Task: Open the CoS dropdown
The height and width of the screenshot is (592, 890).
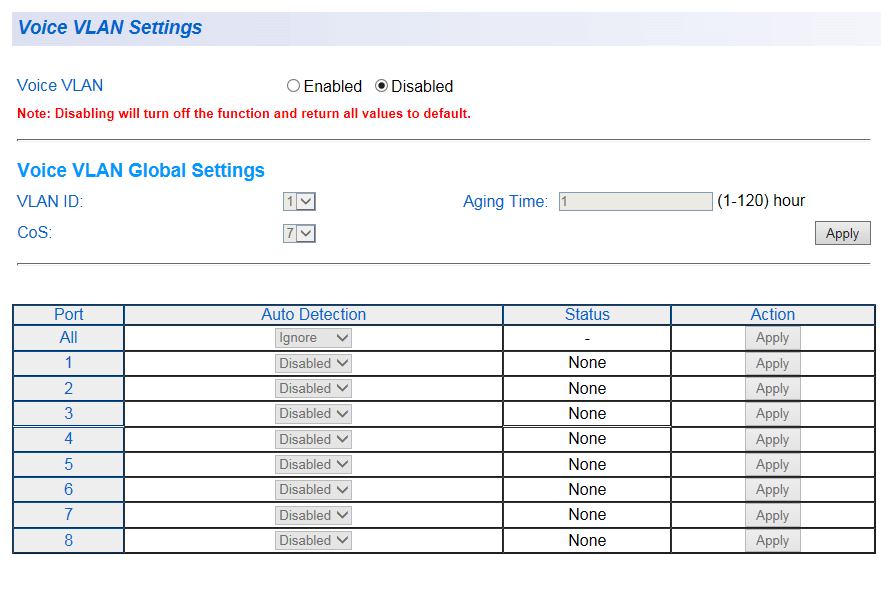Action: [299, 233]
